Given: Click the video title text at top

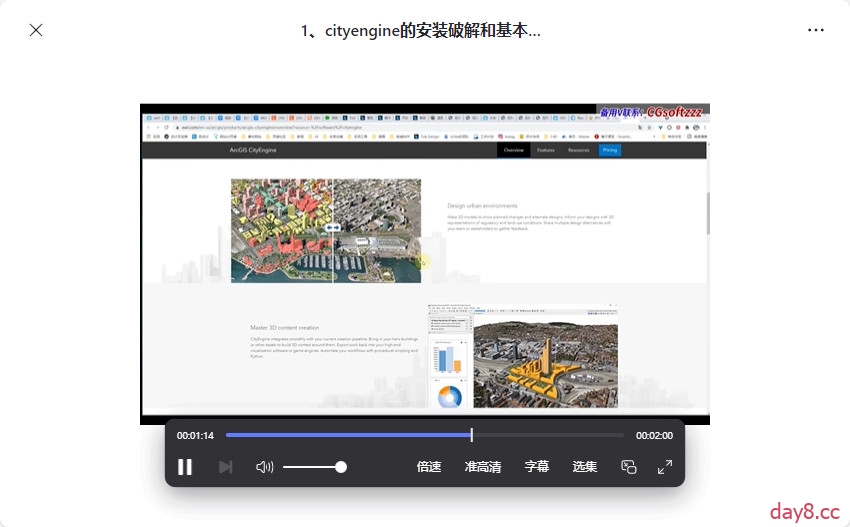Looking at the screenshot, I should point(421,30).
